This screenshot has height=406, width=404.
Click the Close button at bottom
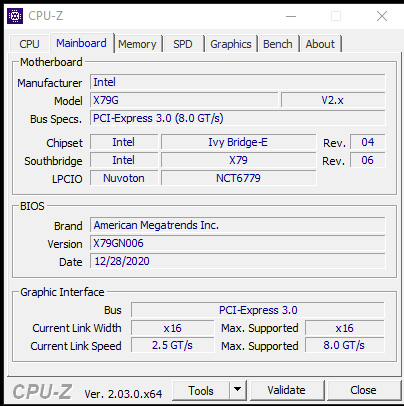click(363, 390)
